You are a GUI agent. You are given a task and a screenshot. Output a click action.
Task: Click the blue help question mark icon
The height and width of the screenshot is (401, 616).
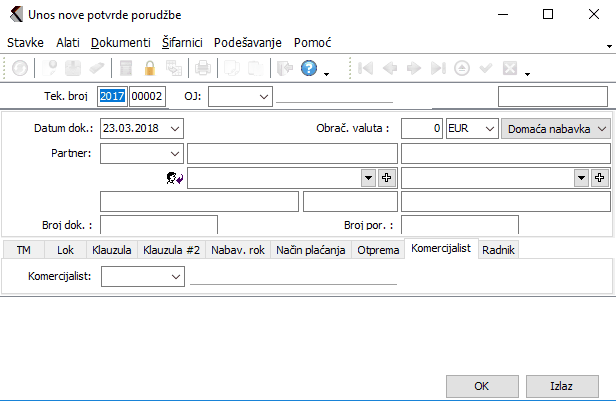tap(308, 68)
